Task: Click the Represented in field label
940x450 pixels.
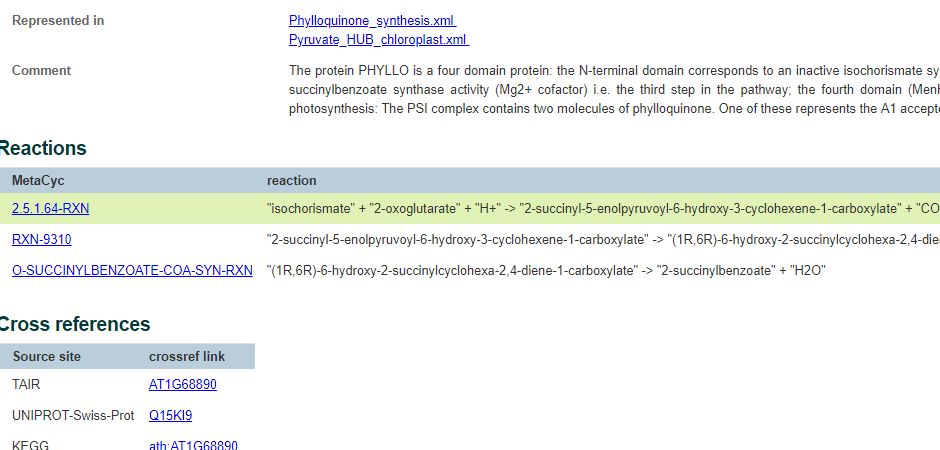Action: [58, 21]
